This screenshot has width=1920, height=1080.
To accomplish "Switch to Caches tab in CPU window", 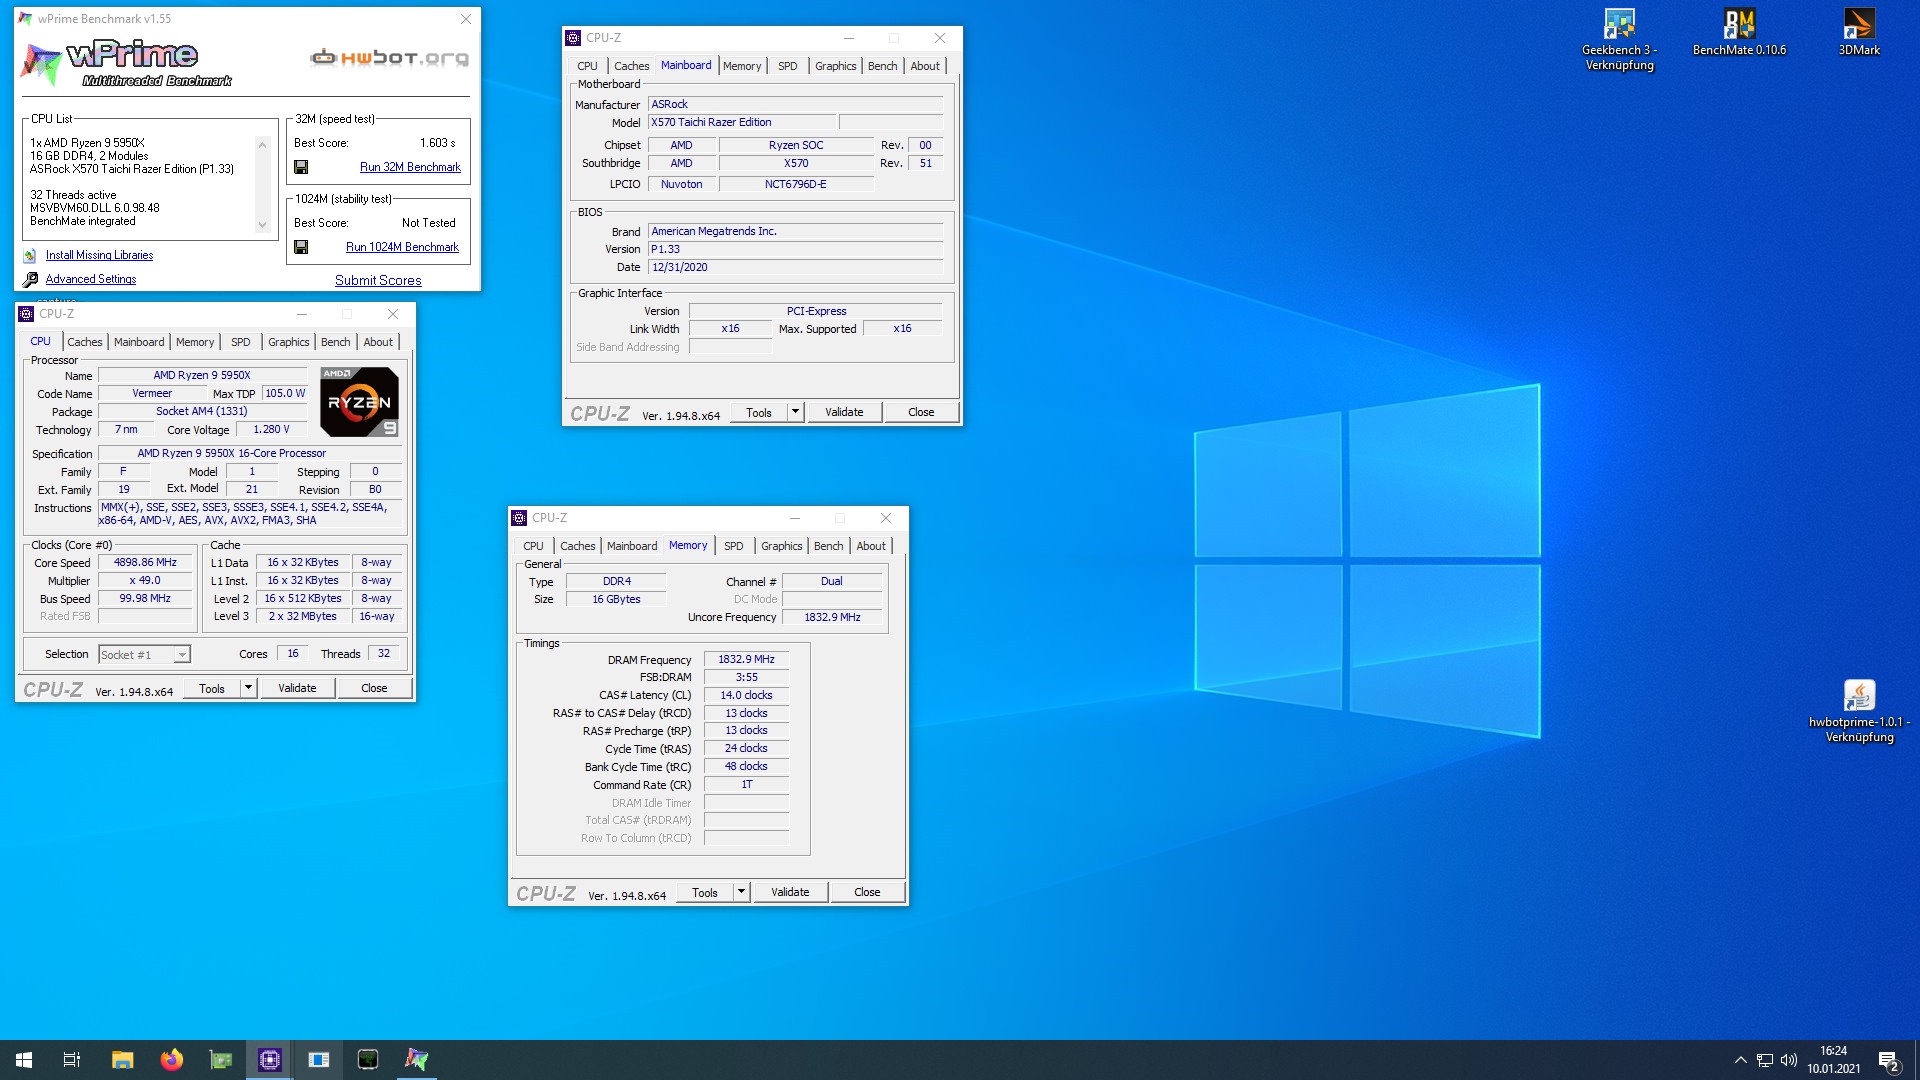I will coord(85,342).
